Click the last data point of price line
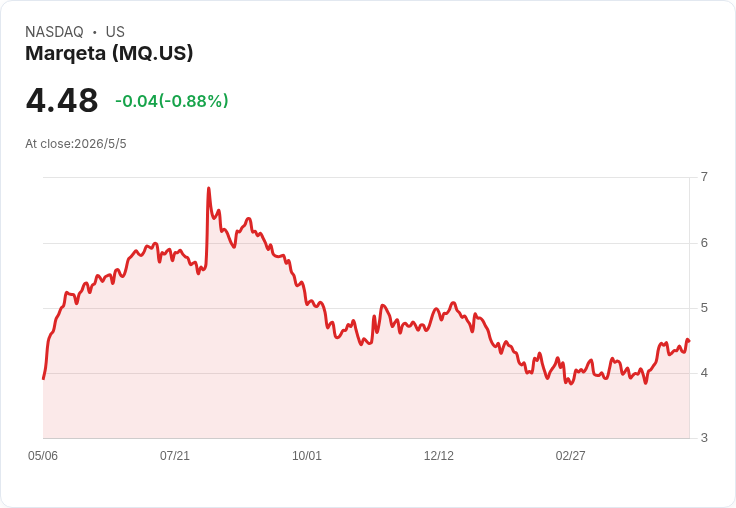This screenshot has height=508, width=736. 688,341
